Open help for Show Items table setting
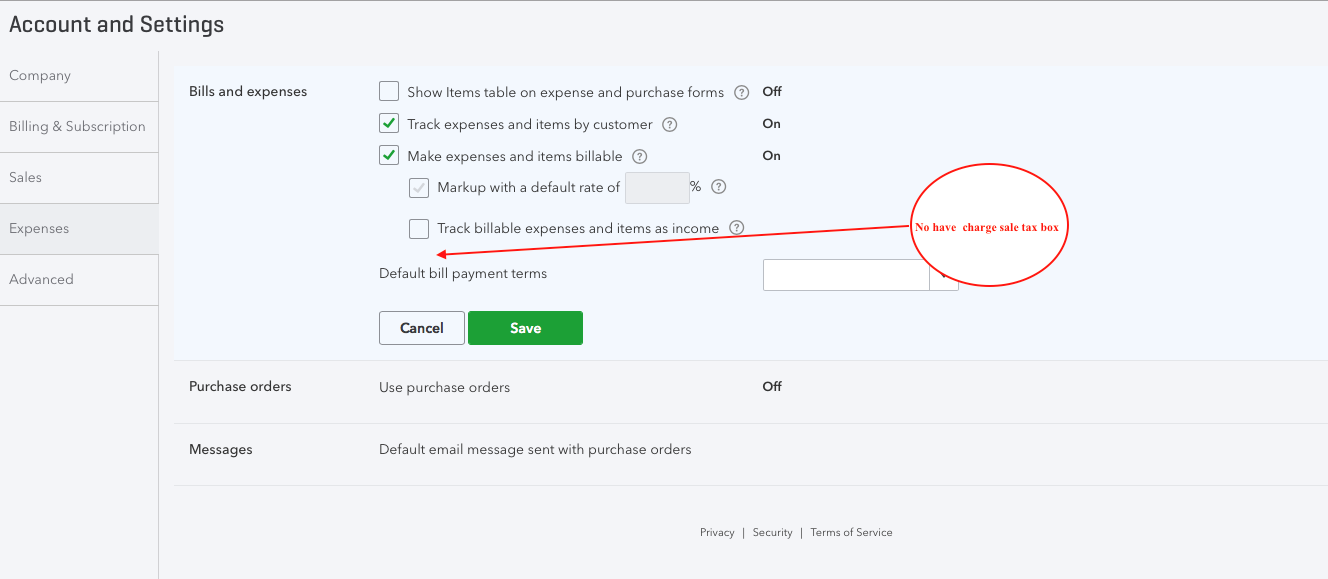Image resolution: width=1328 pixels, height=579 pixels. 741,91
